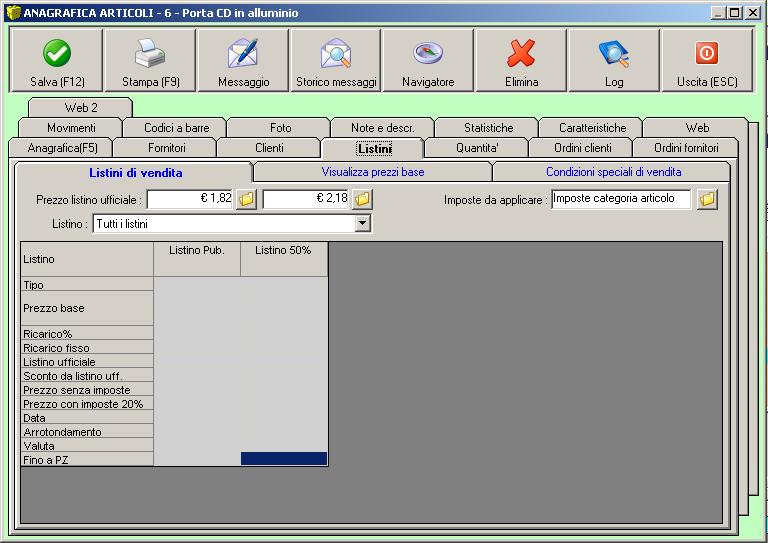
Task: Click Sconto da listino uff. row header
Action: coord(87,375)
